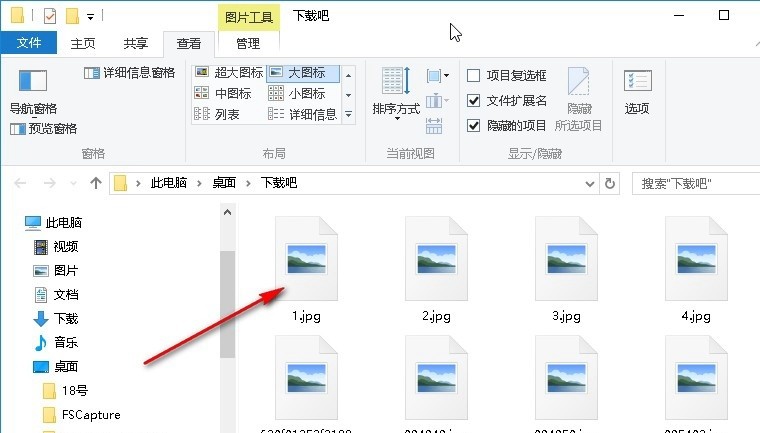760x433 pixels.
Task: Toggle the 预览窗格 preview pane
Action: [44, 128]
